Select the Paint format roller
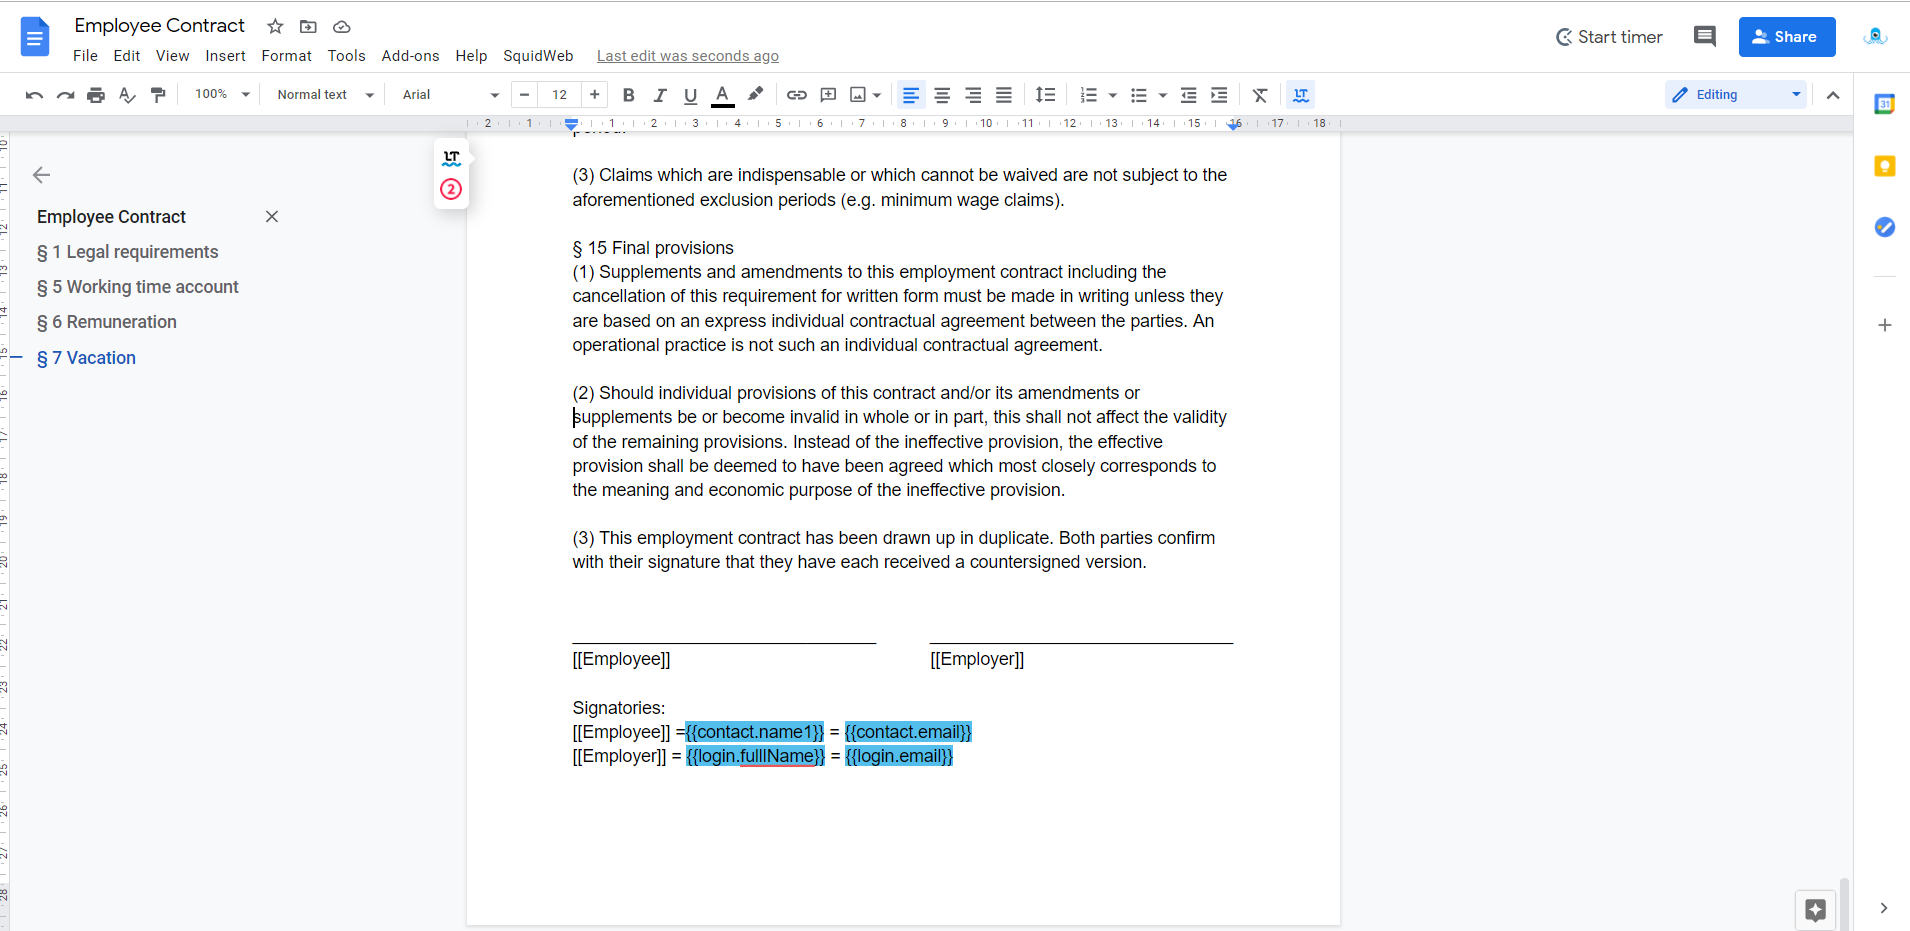This screenshot has width=1910, height=931. pyautogui.click(x=158, y=95)
